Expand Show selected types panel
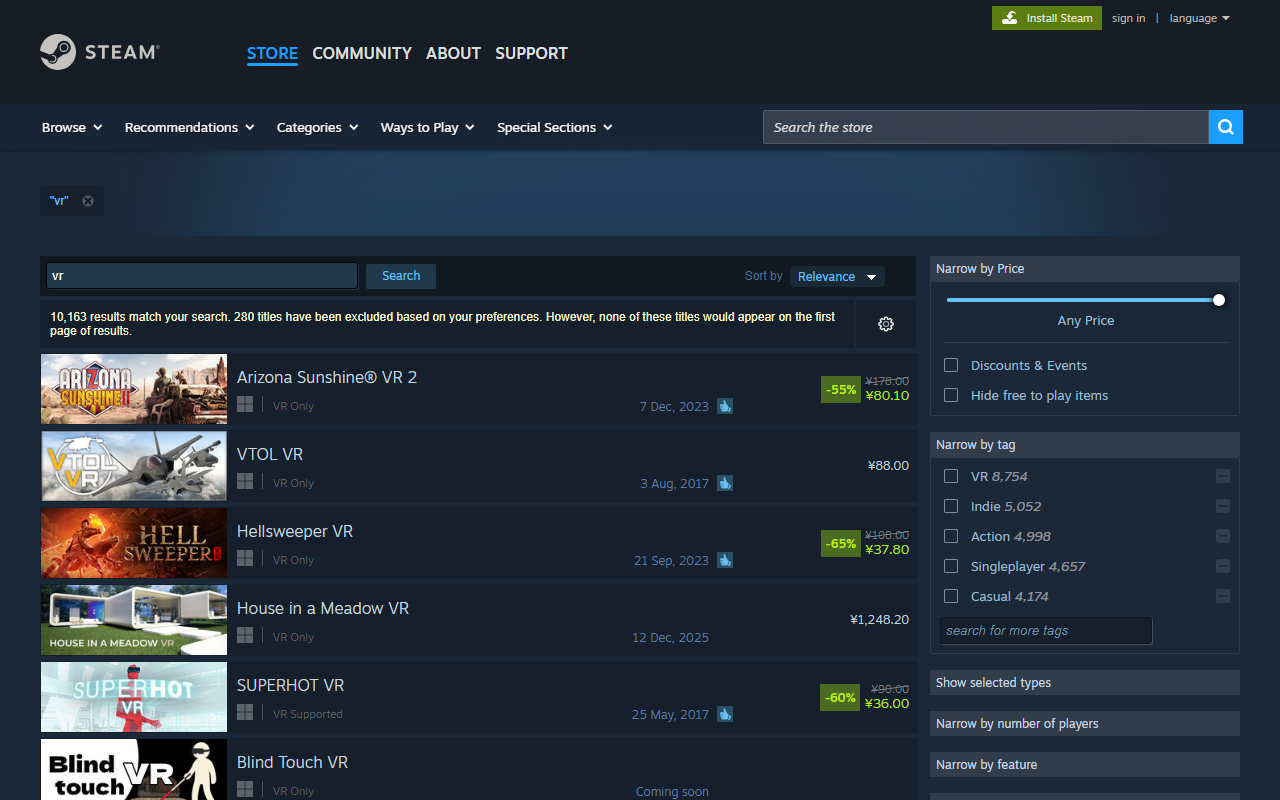The height and width of the screenshot is (800, 1280). click(x=1085, y=682)
